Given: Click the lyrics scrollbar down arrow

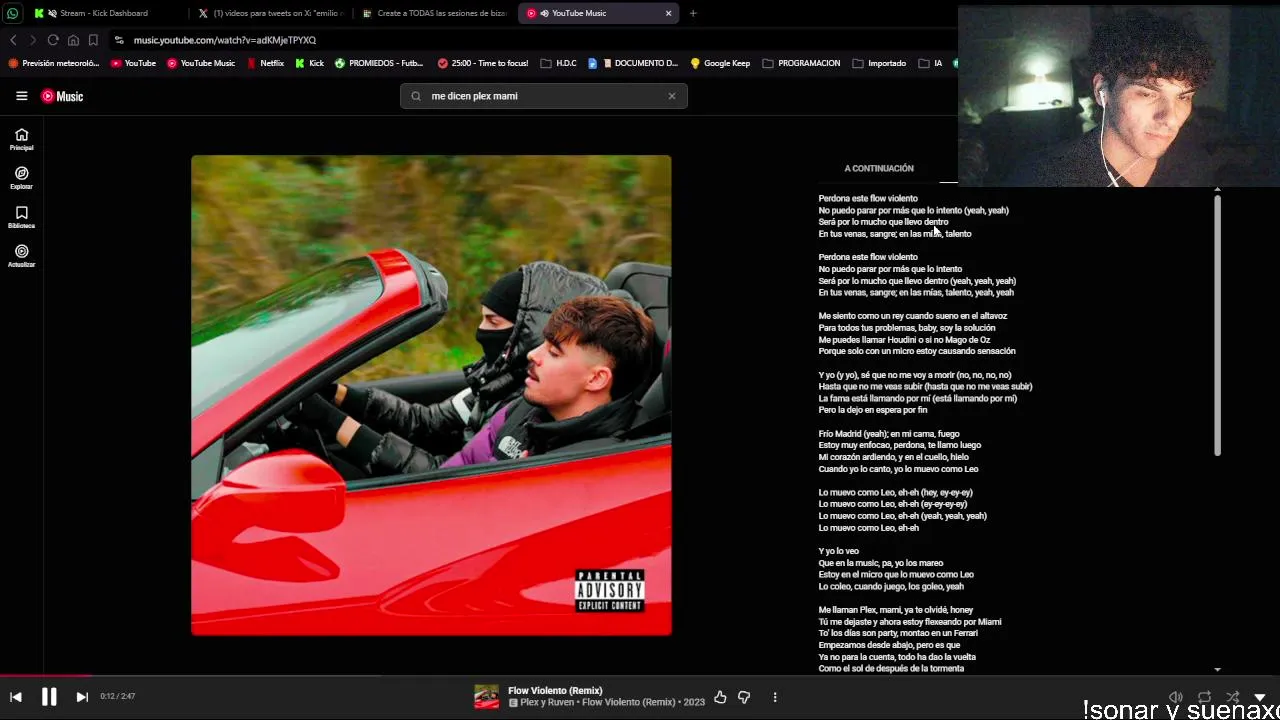Looking at the screenshot, I should coord(1217,669).
